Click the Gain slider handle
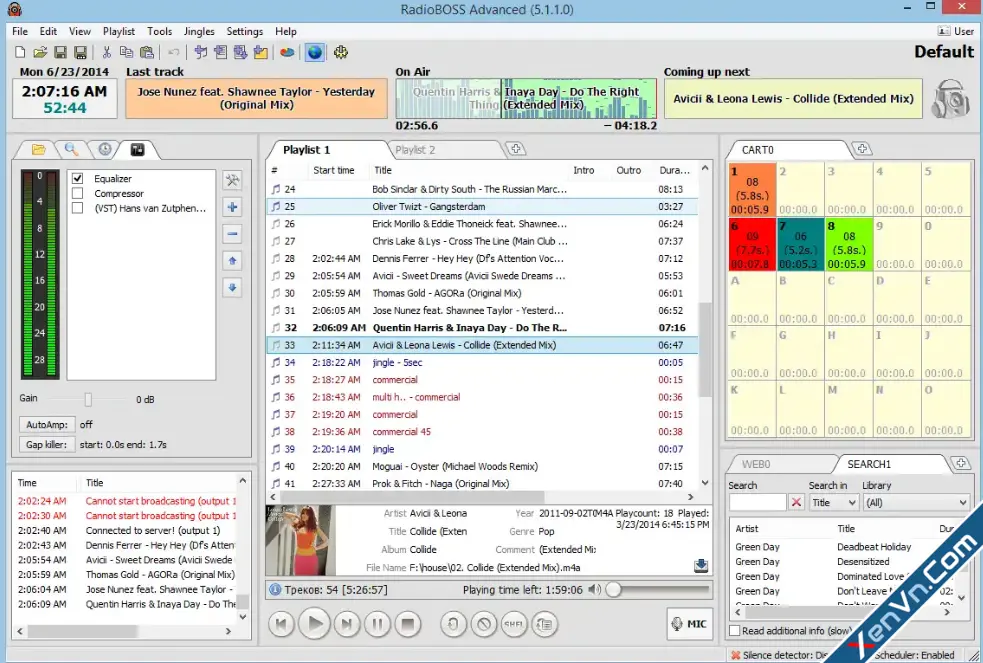 (88, 399)
